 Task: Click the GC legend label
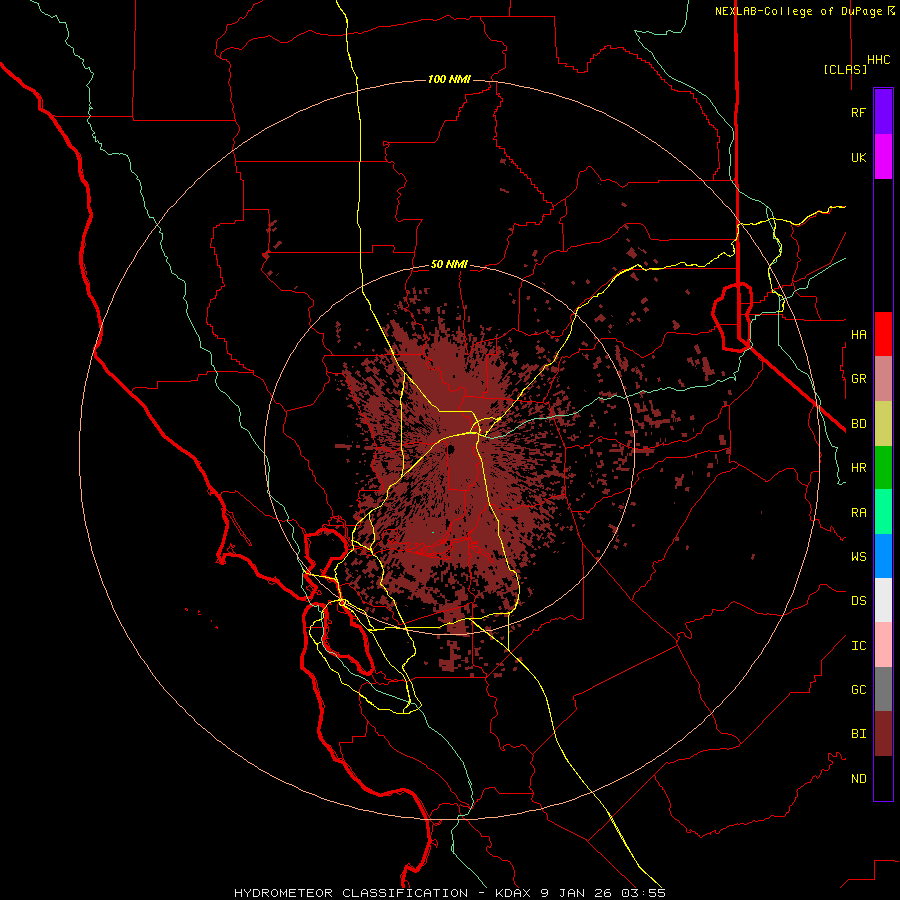[859, 690]
